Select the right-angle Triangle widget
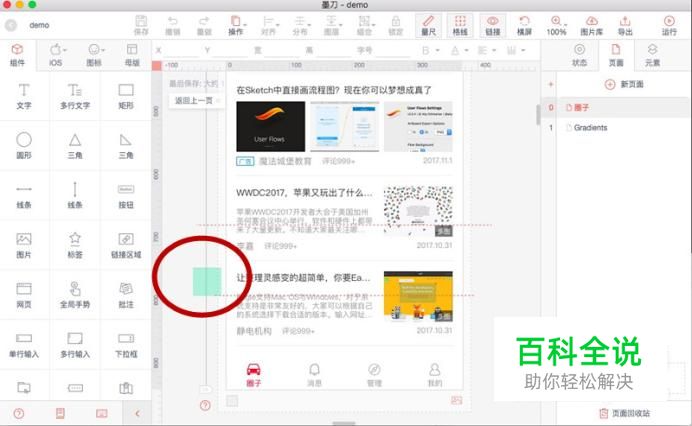692x426 pixels. click(x=126, y=146)
